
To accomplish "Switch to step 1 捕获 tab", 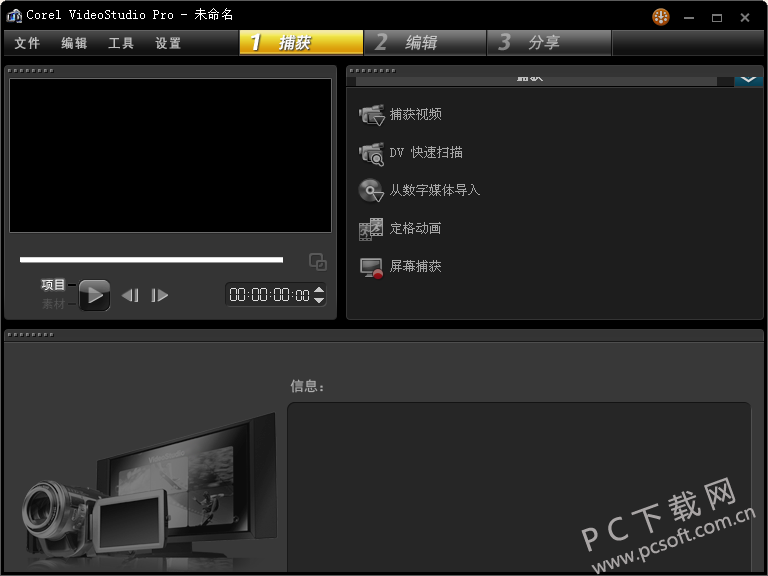I will [x=301, y=43].
